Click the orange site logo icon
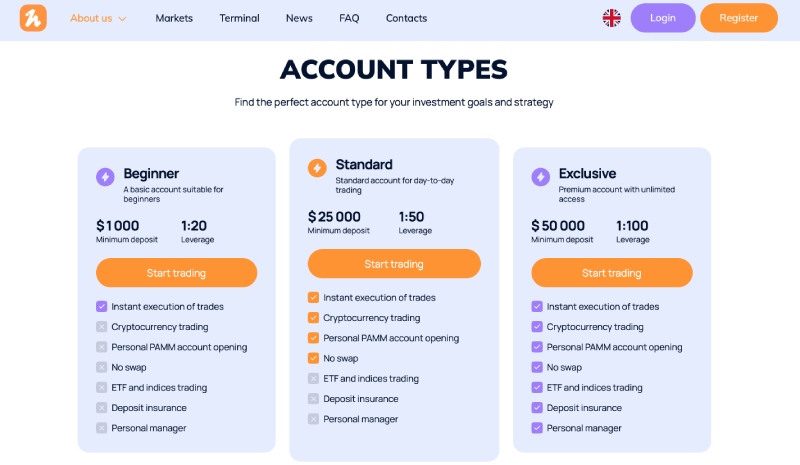The image size is (800, 465). (33, 18)
